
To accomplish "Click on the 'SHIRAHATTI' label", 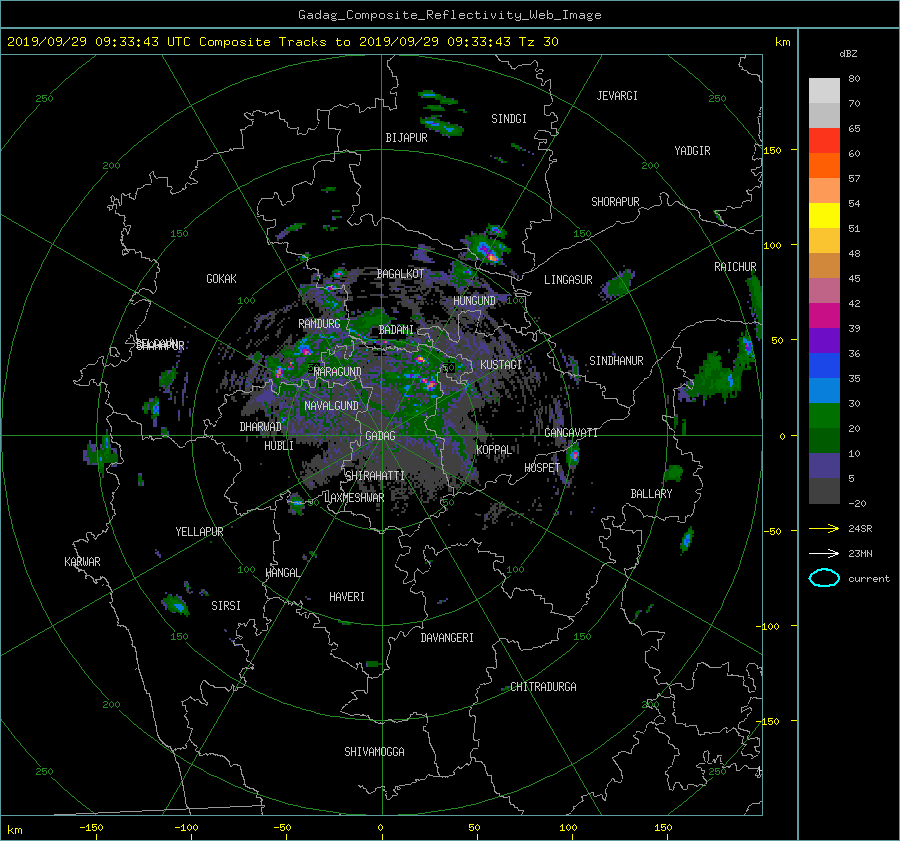I will 375,476.
